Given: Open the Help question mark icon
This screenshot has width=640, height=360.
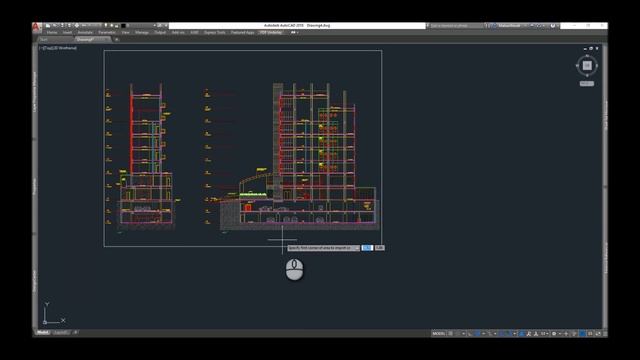Looking at the screenshot, I should (x=553, y=26).
